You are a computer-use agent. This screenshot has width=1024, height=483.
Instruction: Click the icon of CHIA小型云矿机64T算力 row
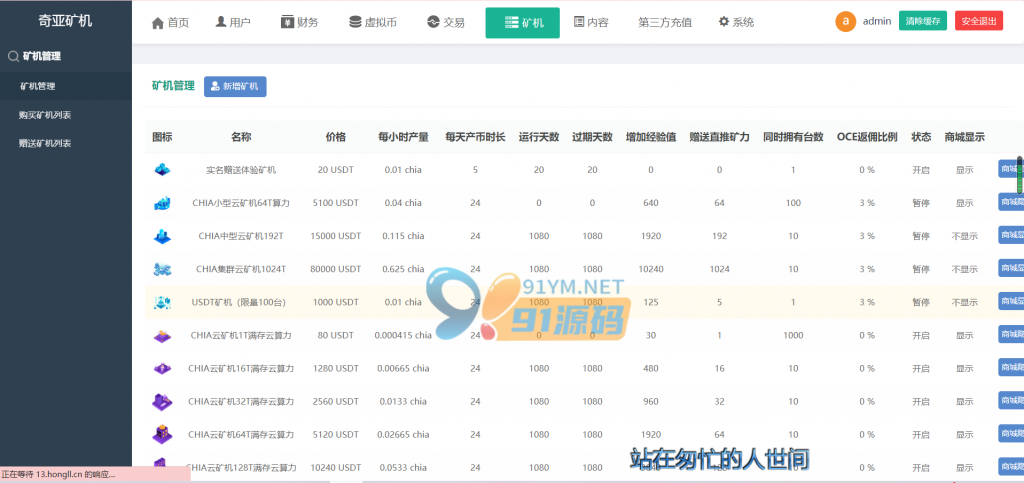(162, 203)
